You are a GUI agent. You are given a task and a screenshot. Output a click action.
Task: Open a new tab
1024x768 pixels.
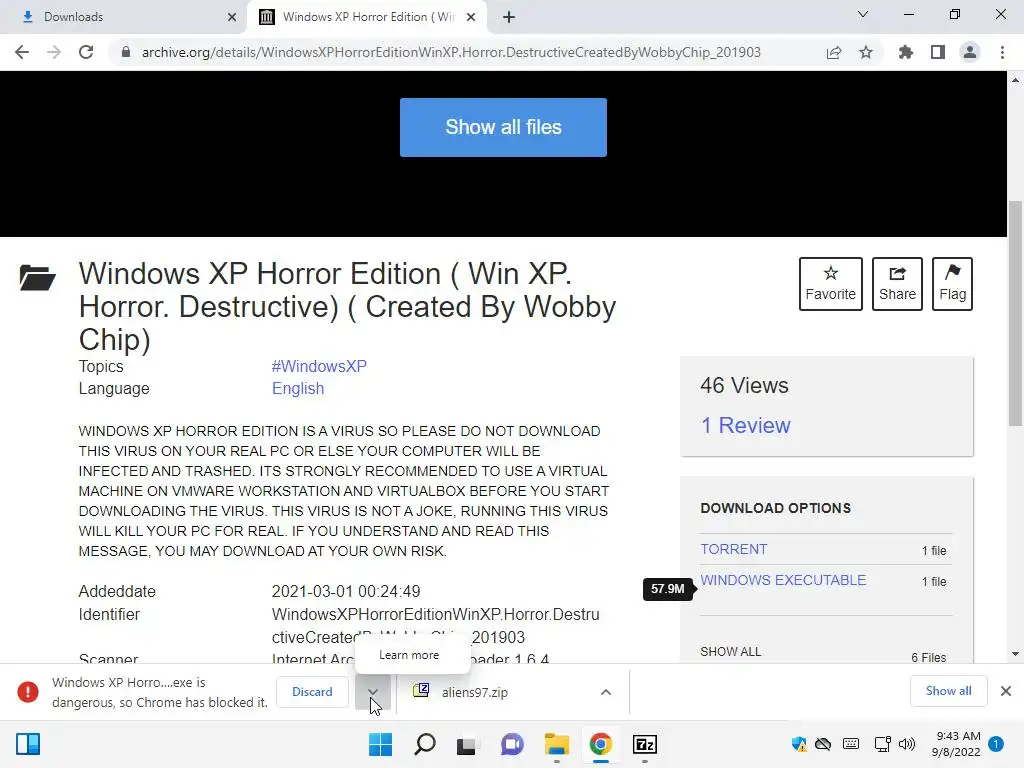click(x=509, y=17)
